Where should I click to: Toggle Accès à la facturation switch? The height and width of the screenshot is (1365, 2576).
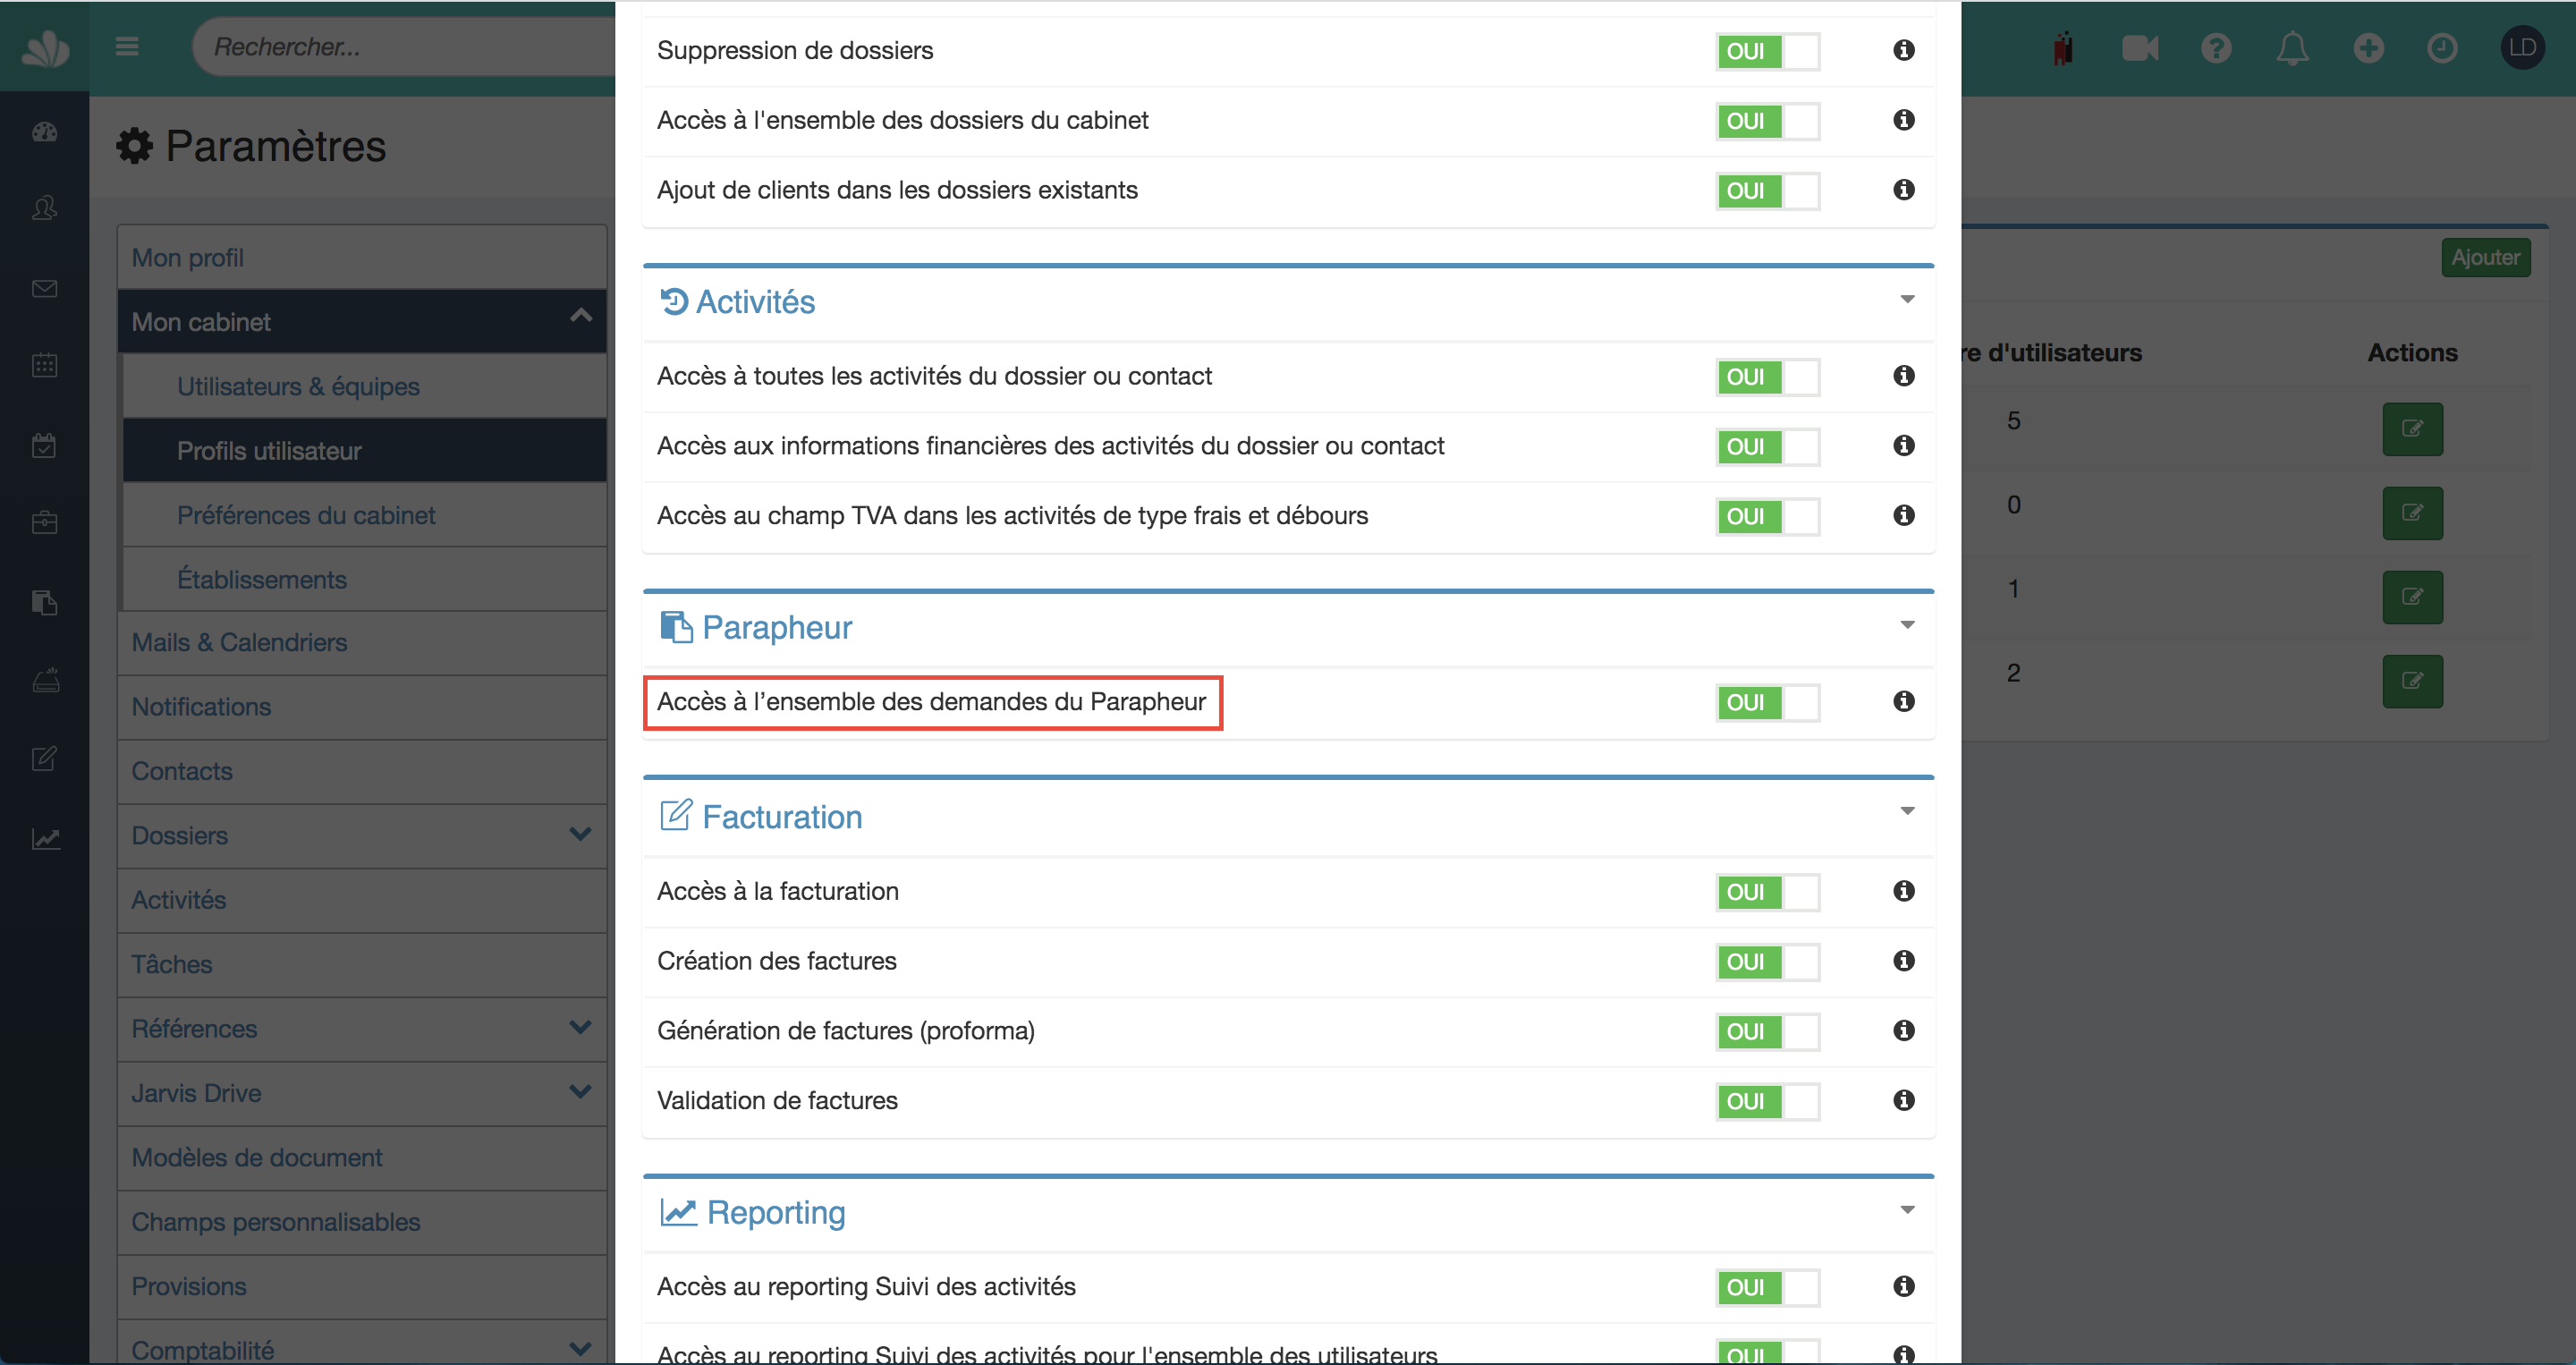click(1767, 892)
